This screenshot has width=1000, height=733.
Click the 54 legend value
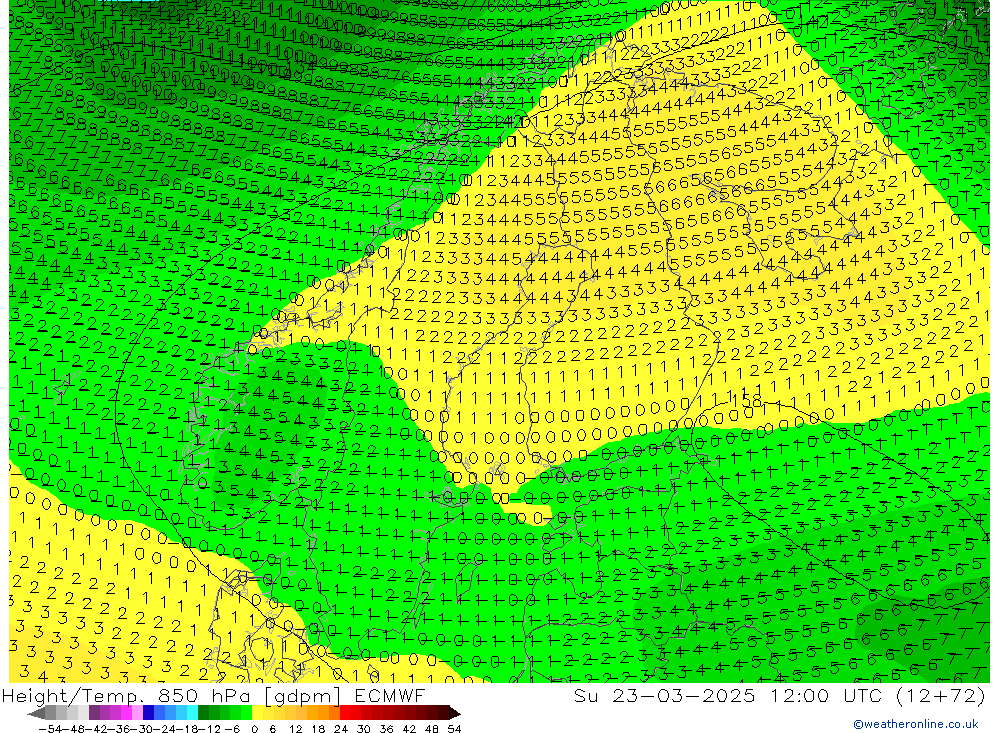[454, 729]
